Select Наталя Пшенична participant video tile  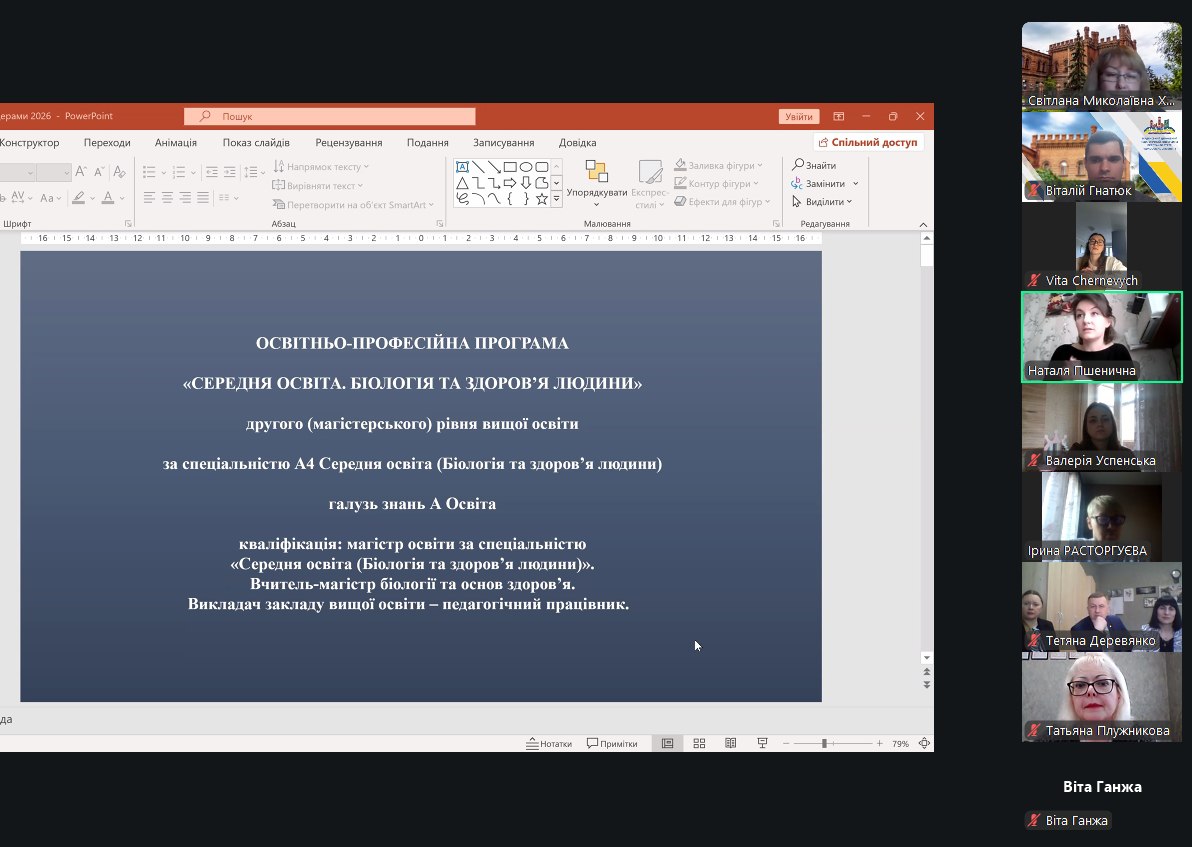(1101, 337)
